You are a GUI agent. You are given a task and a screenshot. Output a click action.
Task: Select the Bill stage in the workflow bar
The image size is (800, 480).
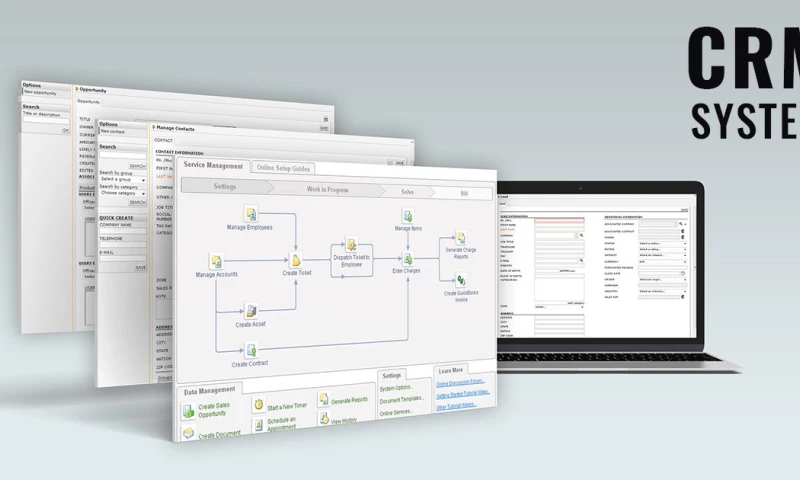point(463,193)
